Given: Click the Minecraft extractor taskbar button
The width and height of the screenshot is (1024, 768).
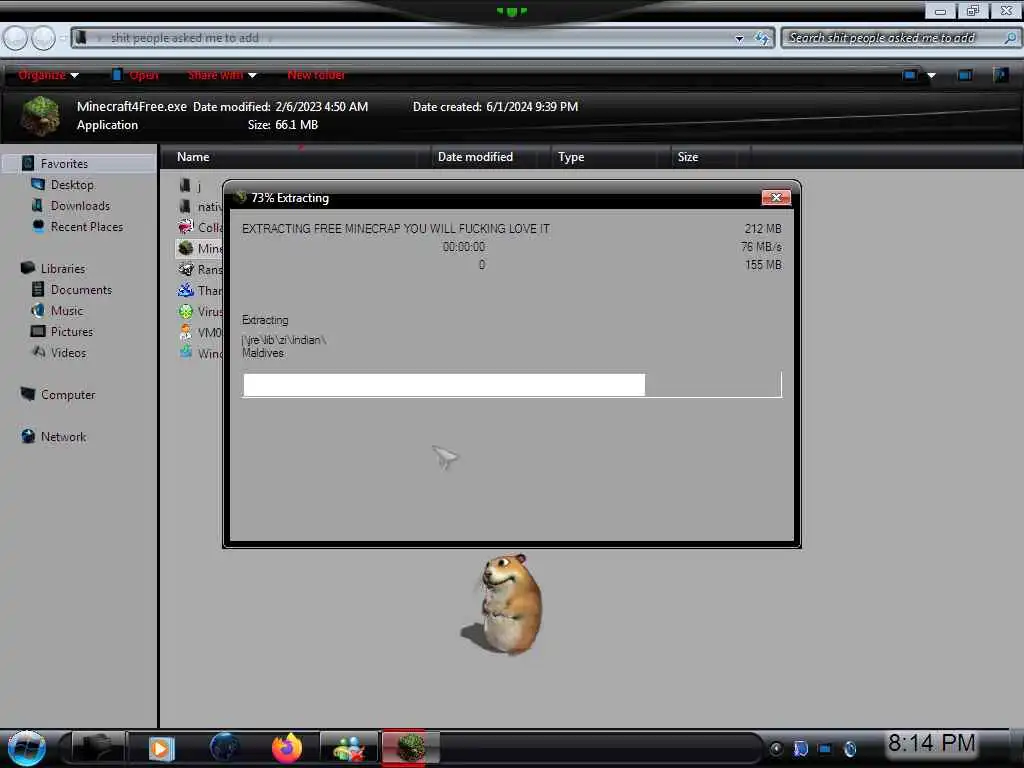Looking at the screenshot, I should [x=411, y=748].
